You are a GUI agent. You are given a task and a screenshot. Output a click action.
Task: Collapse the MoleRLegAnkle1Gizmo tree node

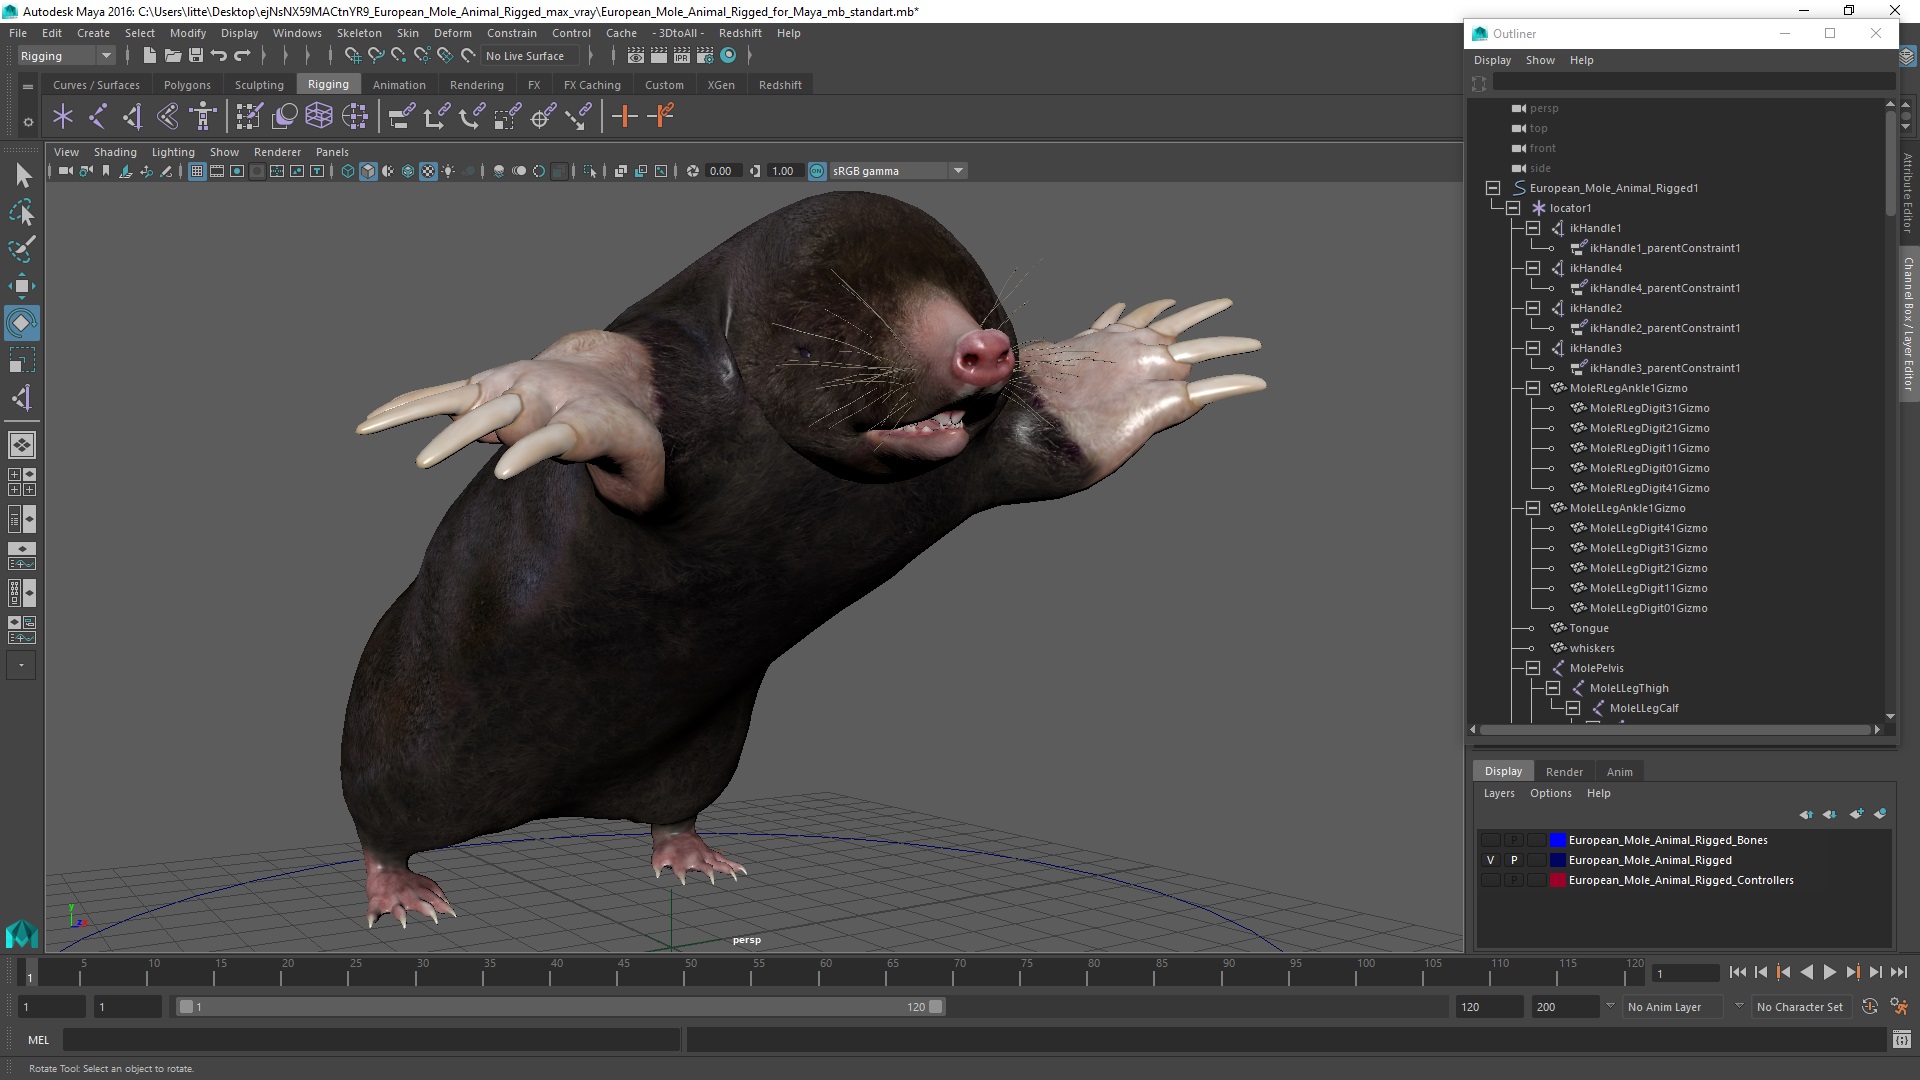pyautogui.click(x=1533, y=388)
